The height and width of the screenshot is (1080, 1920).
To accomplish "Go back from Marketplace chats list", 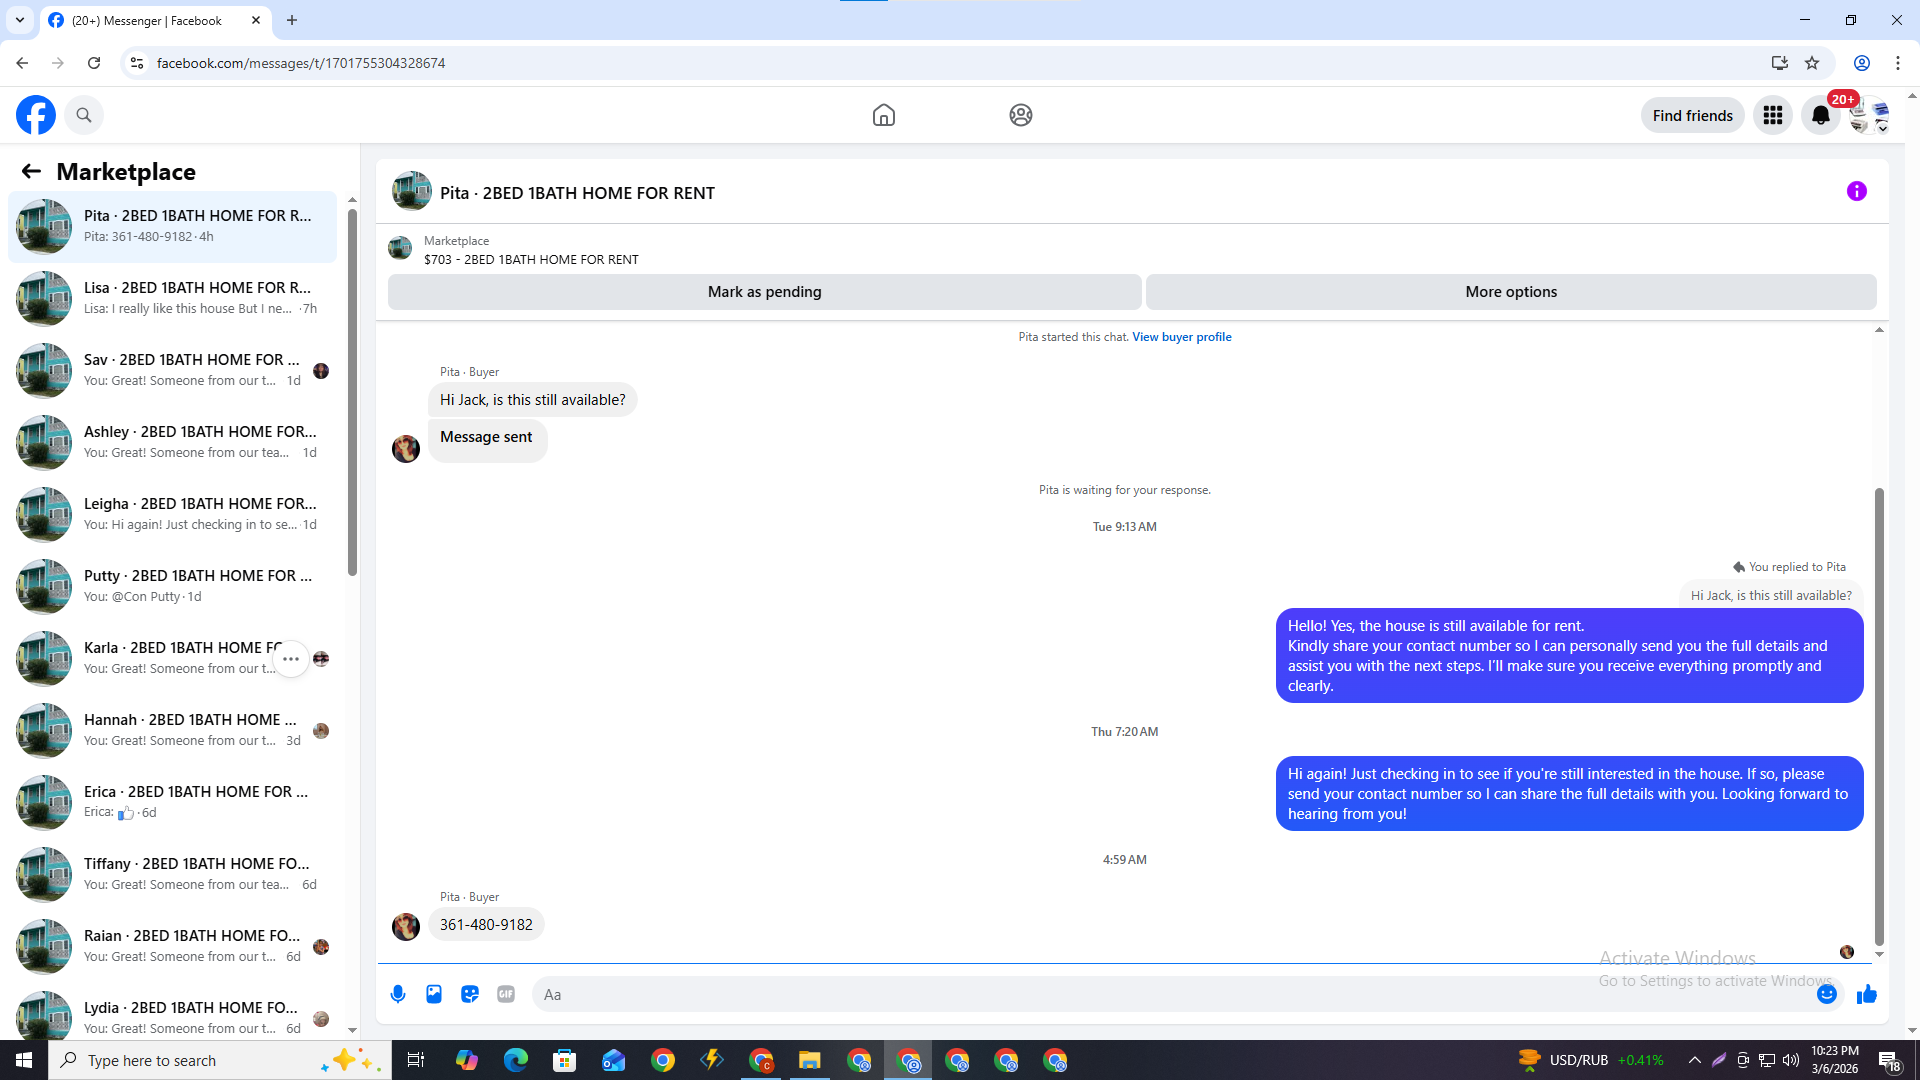I will [x=31, y=172].
